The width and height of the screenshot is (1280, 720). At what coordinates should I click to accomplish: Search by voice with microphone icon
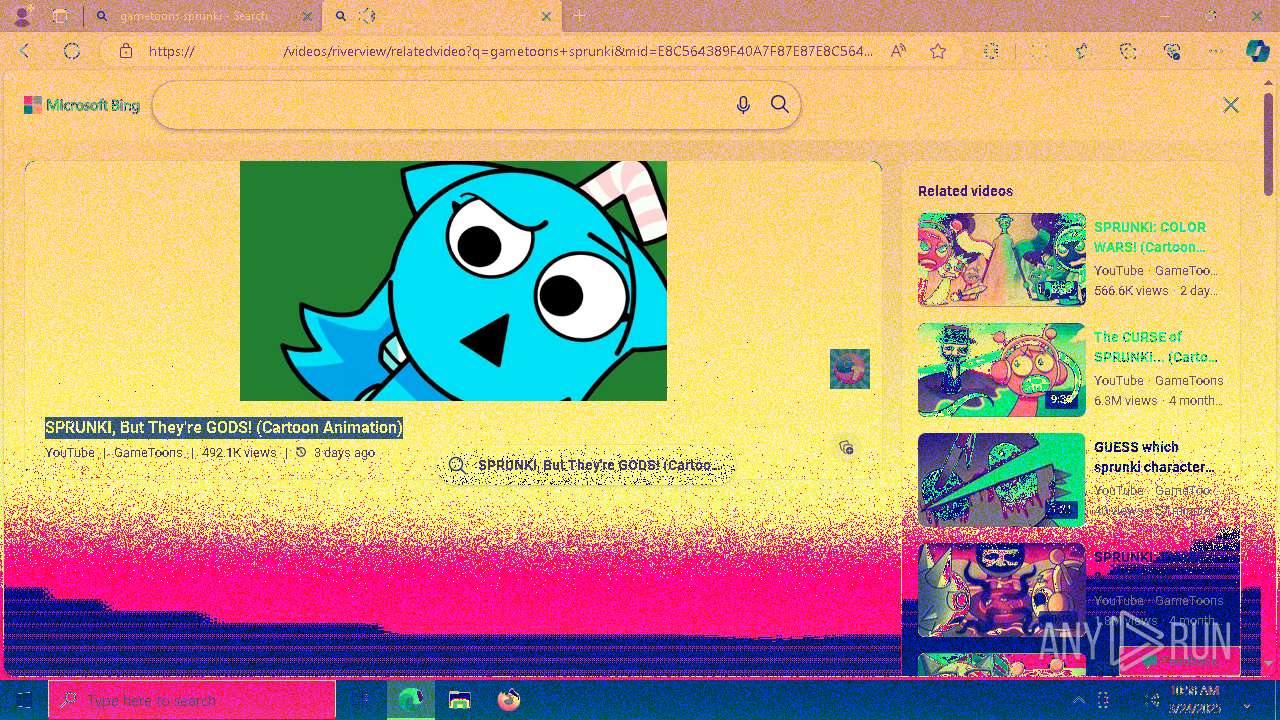tap(743, 105)
